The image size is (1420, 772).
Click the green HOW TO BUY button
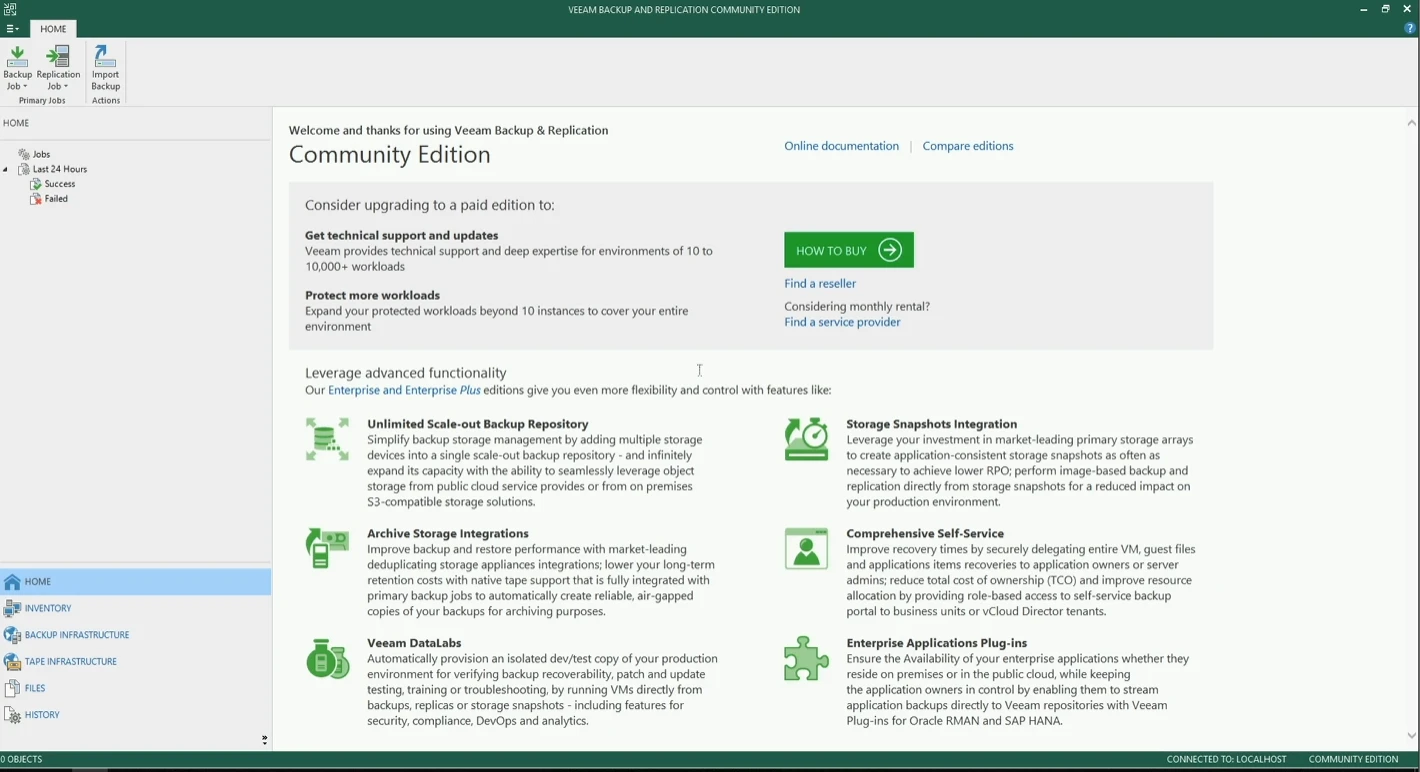(849, 250)
